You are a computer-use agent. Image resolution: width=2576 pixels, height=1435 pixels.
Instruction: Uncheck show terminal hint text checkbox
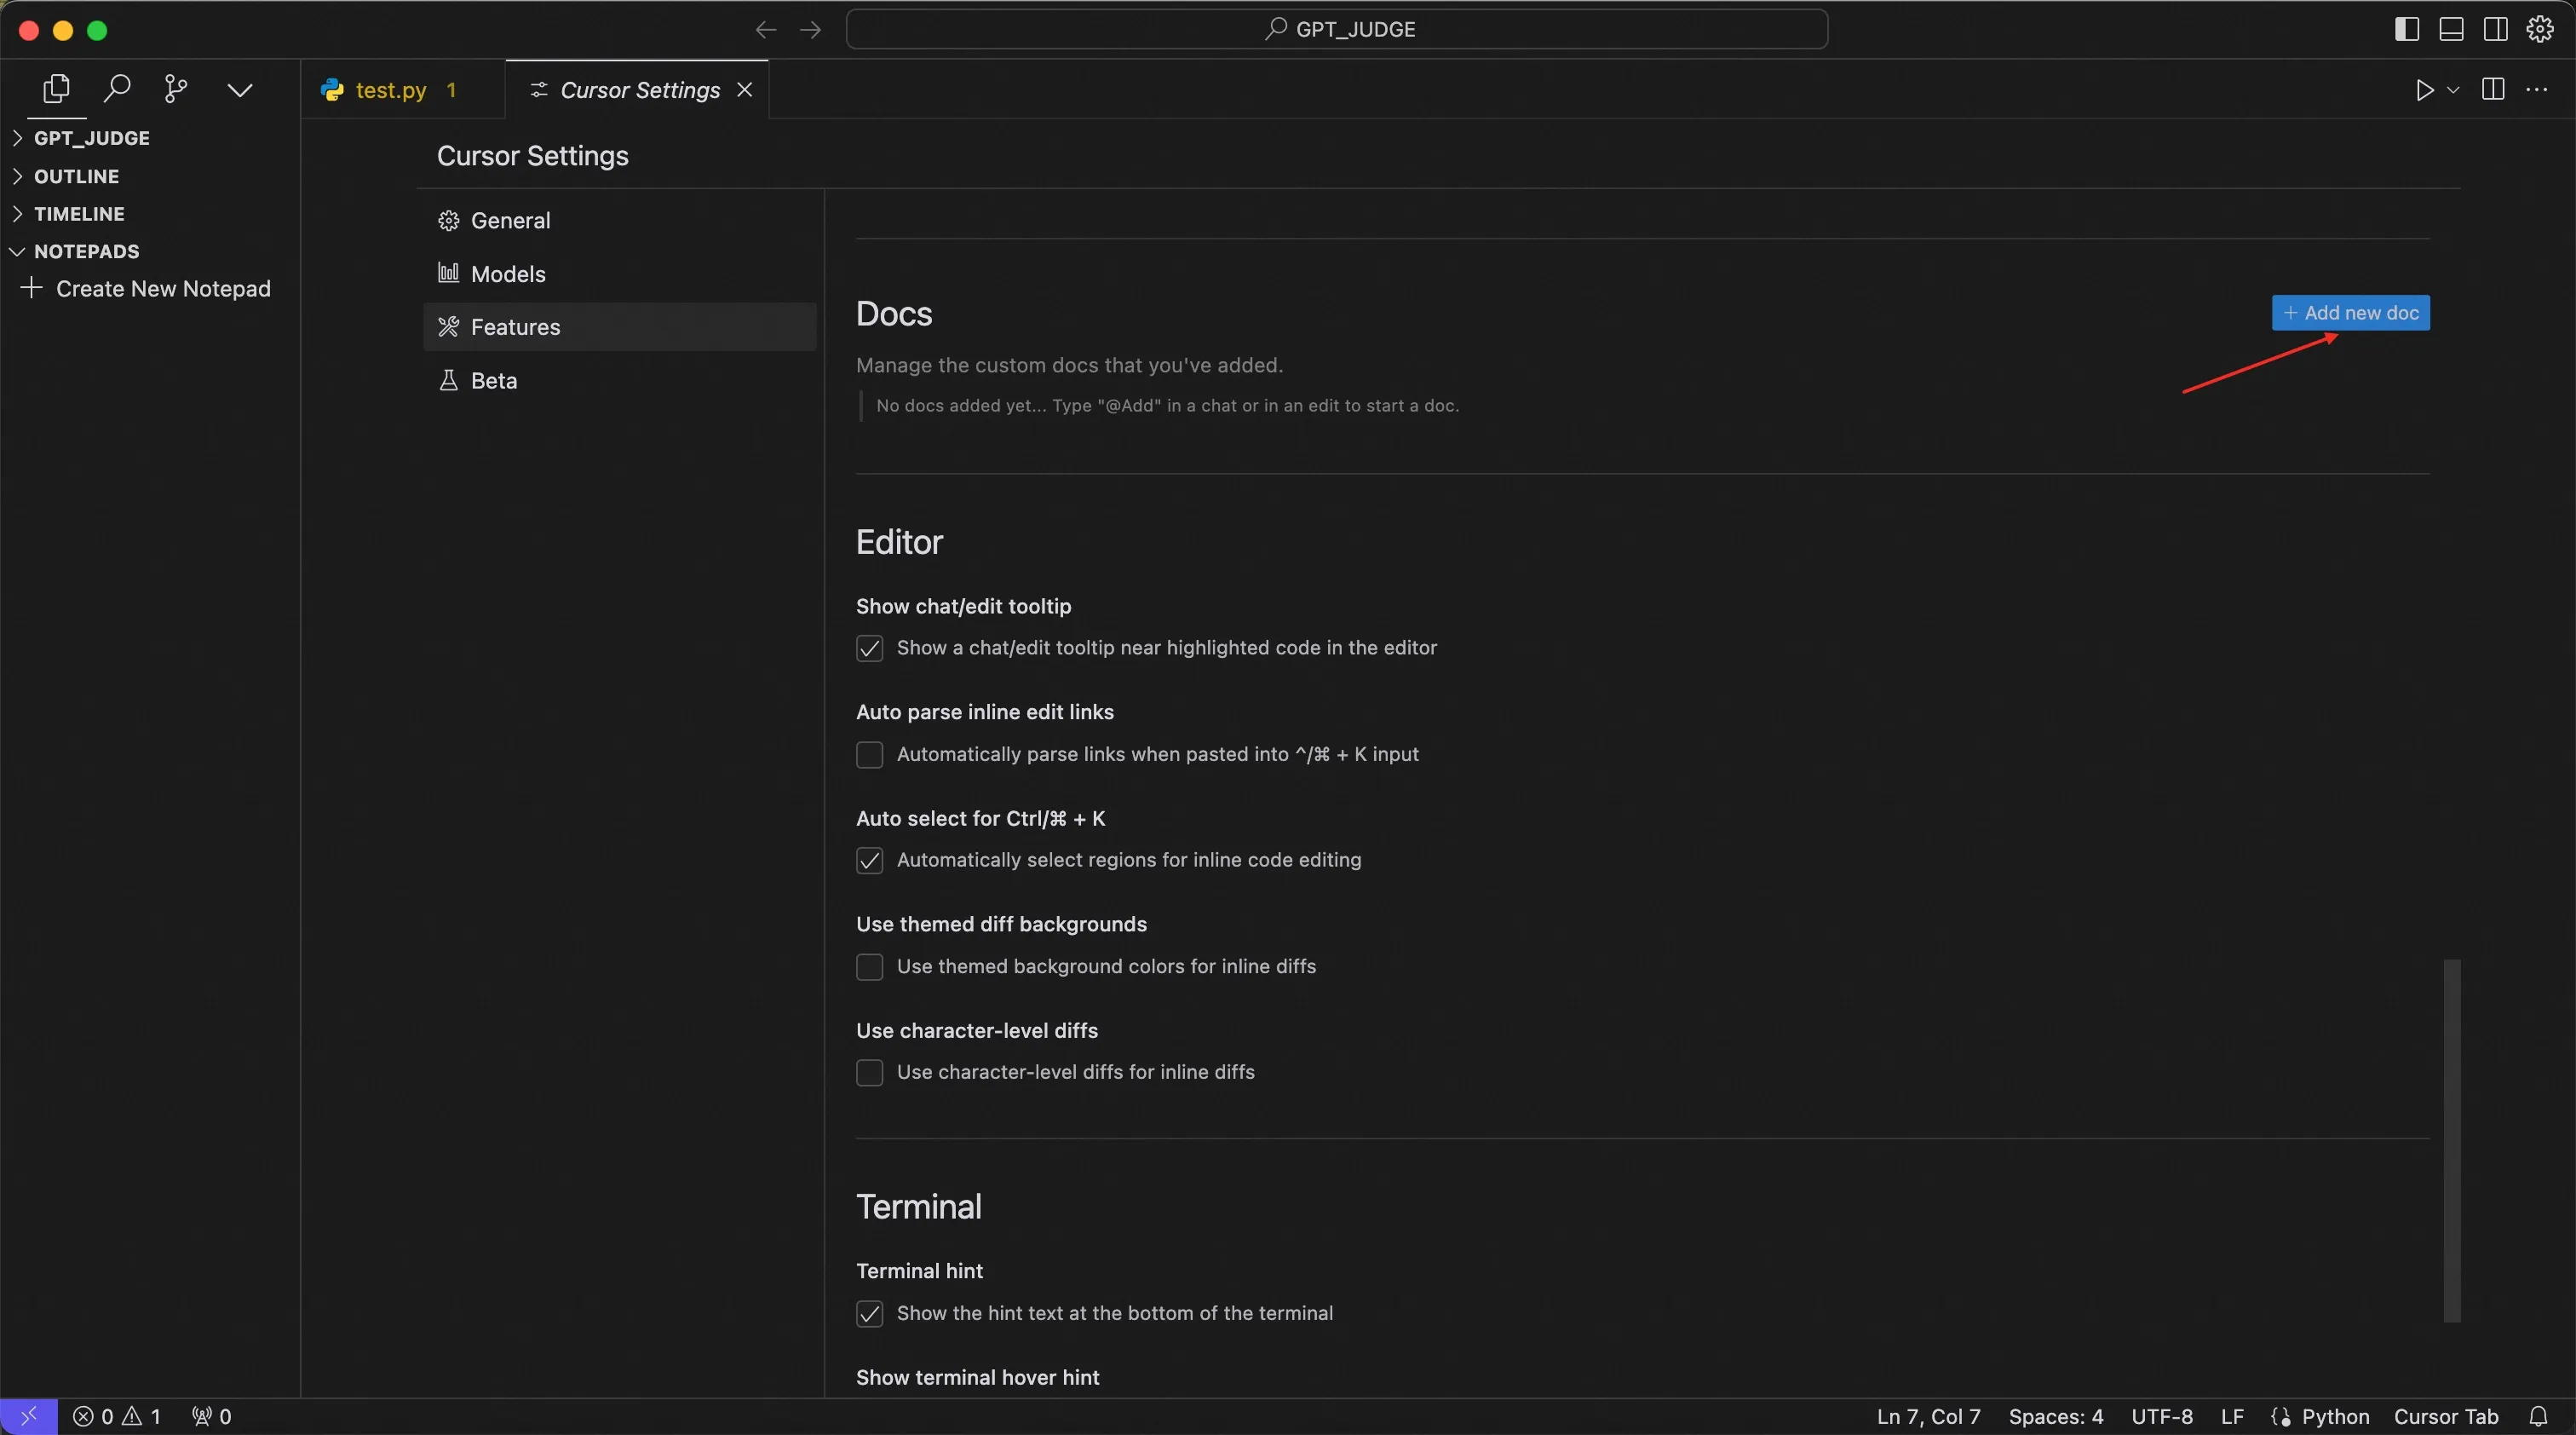pyautogui.click(x=869, y=1314)
